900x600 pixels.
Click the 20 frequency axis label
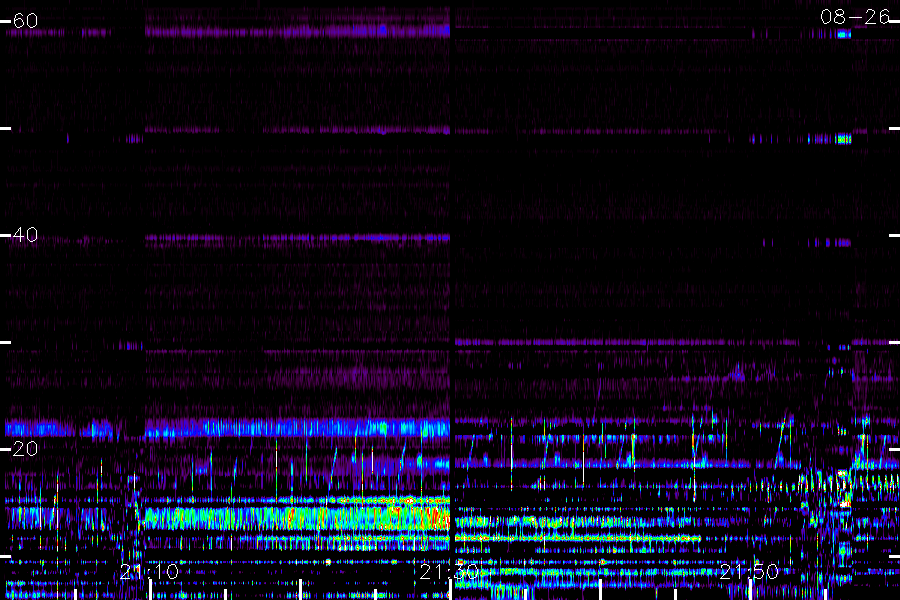tap(25, 449)
